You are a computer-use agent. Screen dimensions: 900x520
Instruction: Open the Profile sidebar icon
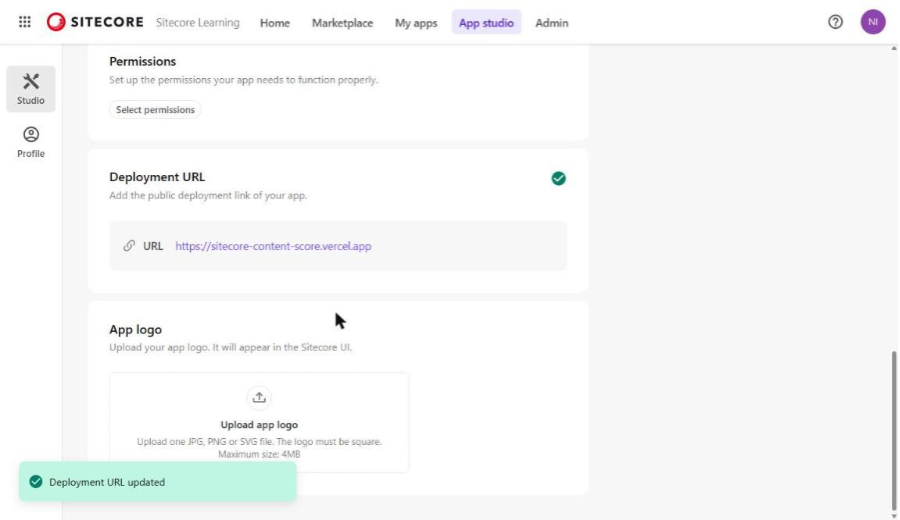(31, 142)
